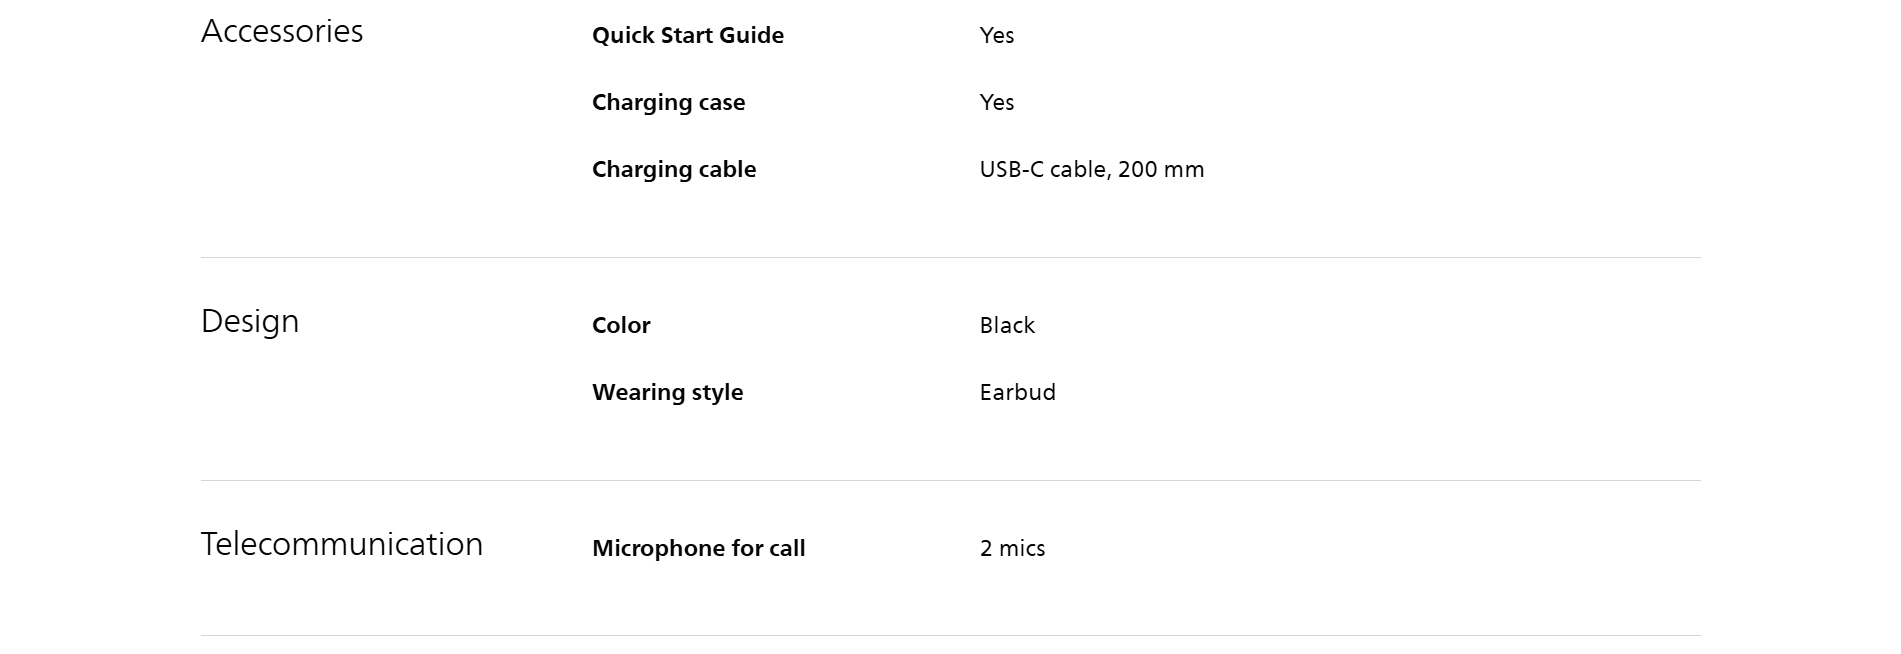Click the 2 mics value
The height and width of the screenshot is (654, 1901).
coord(1012,549)
